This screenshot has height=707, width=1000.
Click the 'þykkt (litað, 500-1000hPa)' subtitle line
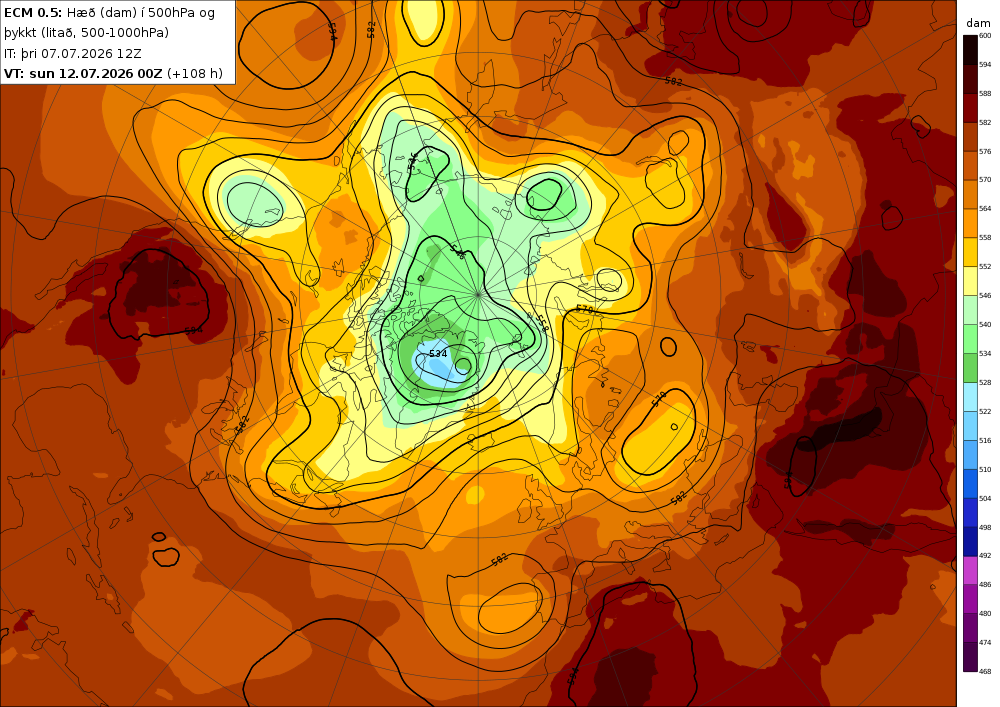click(x=87, y=33)
